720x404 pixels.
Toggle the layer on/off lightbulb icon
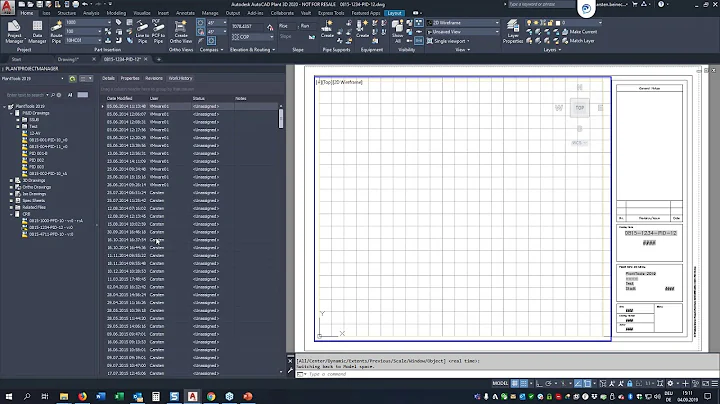pos(529,22)
